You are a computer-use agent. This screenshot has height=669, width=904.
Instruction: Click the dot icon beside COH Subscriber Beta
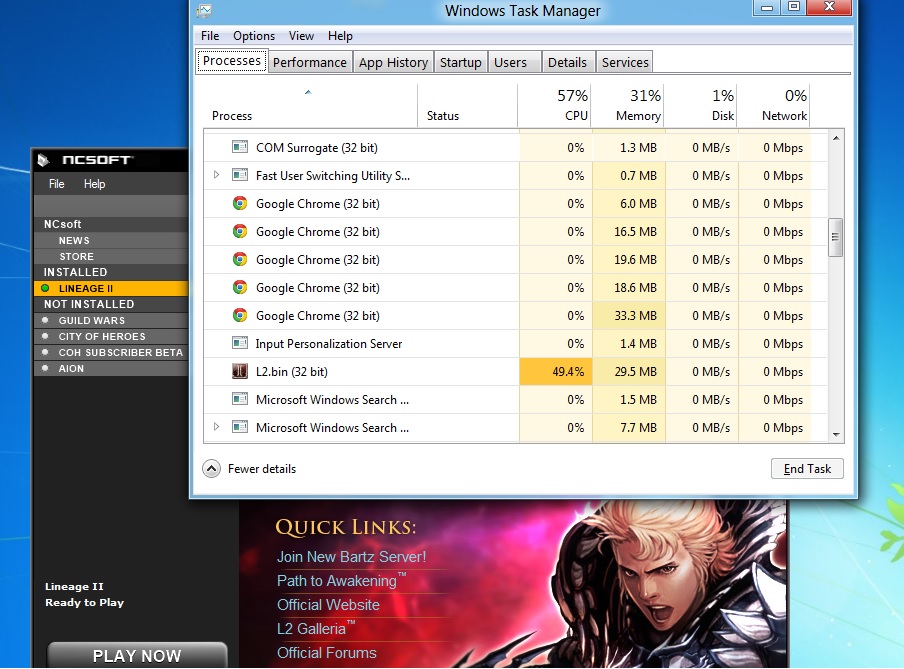pyautogui.click(x=45, y=352)
